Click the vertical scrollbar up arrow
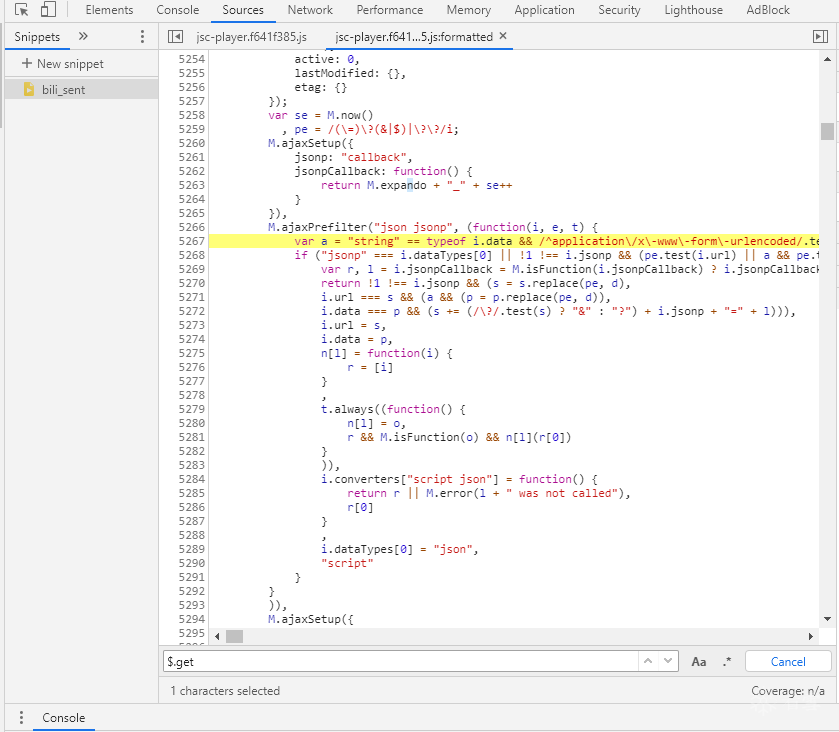The width and height of the screenshot is (839, 732). point(827,59)
